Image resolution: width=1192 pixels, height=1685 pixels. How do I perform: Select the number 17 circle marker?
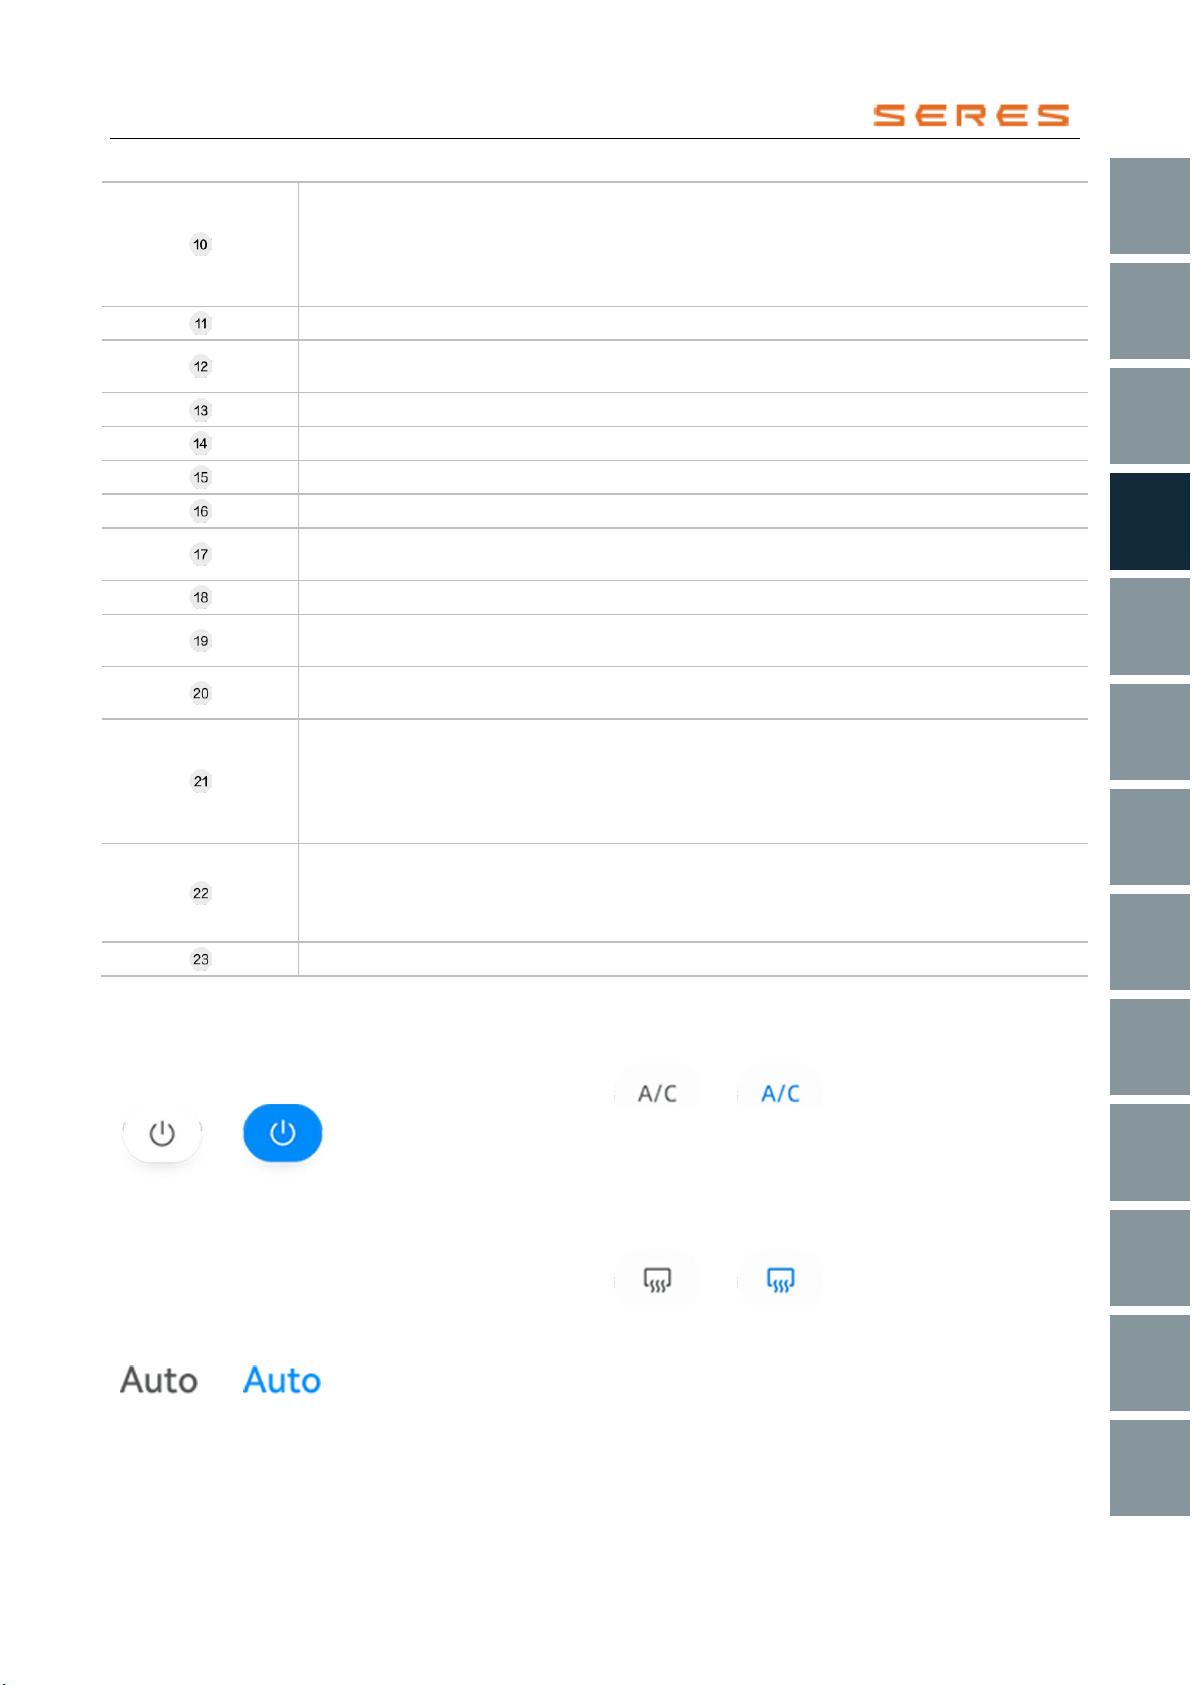coord(201,554)
